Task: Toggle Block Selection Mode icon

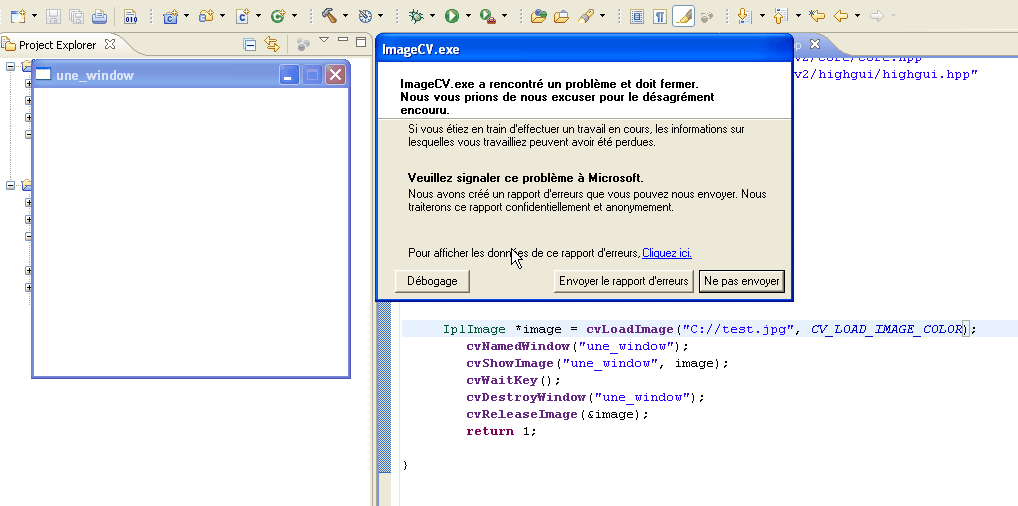Action: [637, 16]
